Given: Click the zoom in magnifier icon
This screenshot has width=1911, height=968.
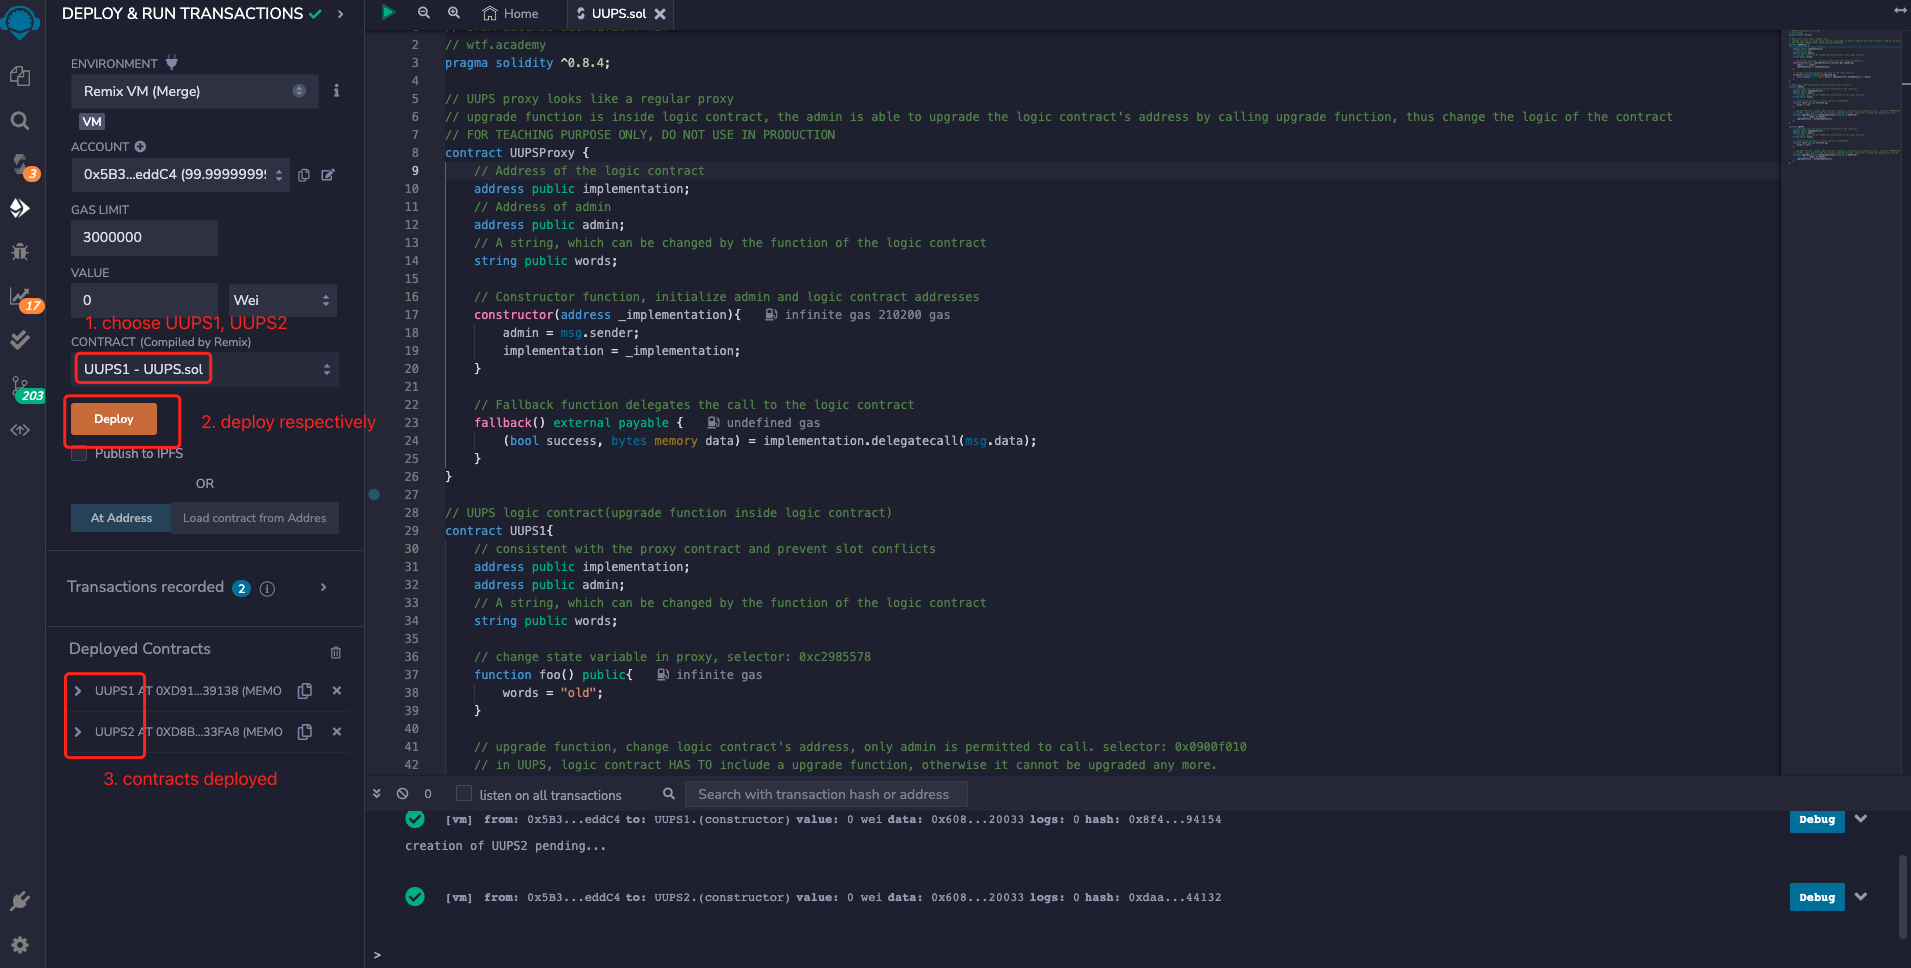Looking at the screenshot, I should coord(453,13).
